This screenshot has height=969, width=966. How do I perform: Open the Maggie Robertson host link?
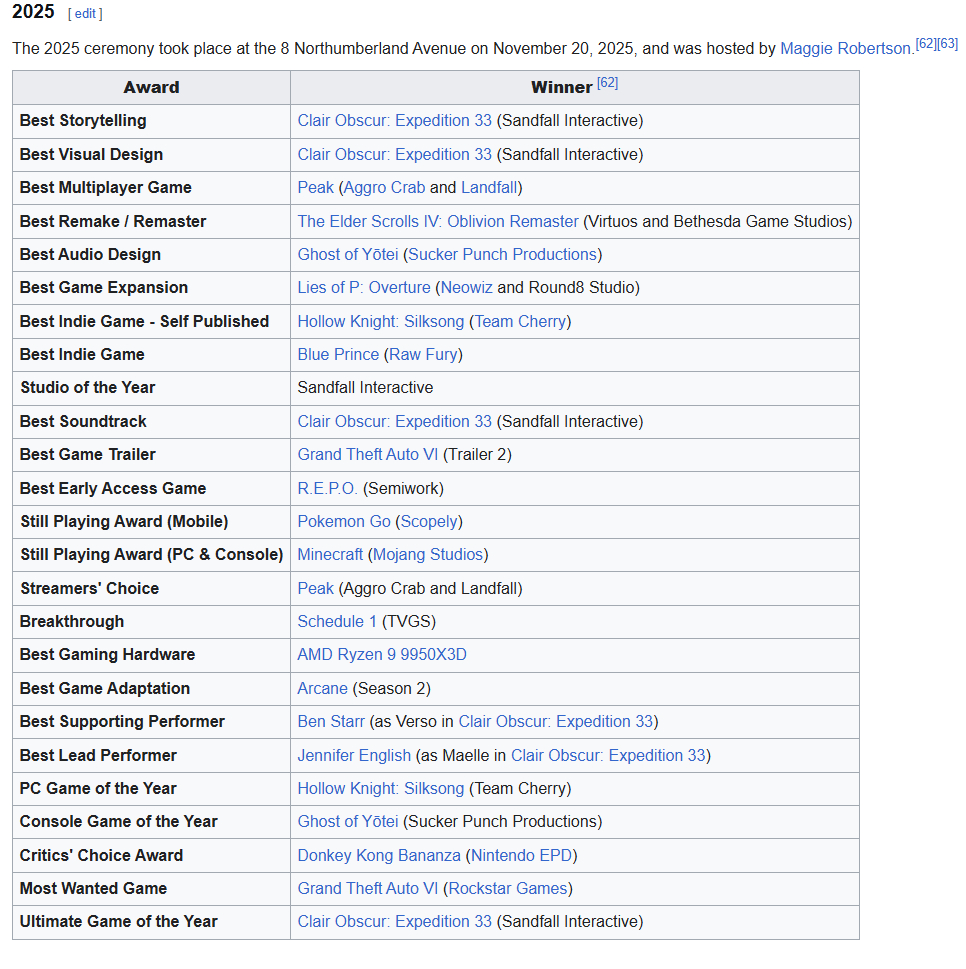(846, 48)
